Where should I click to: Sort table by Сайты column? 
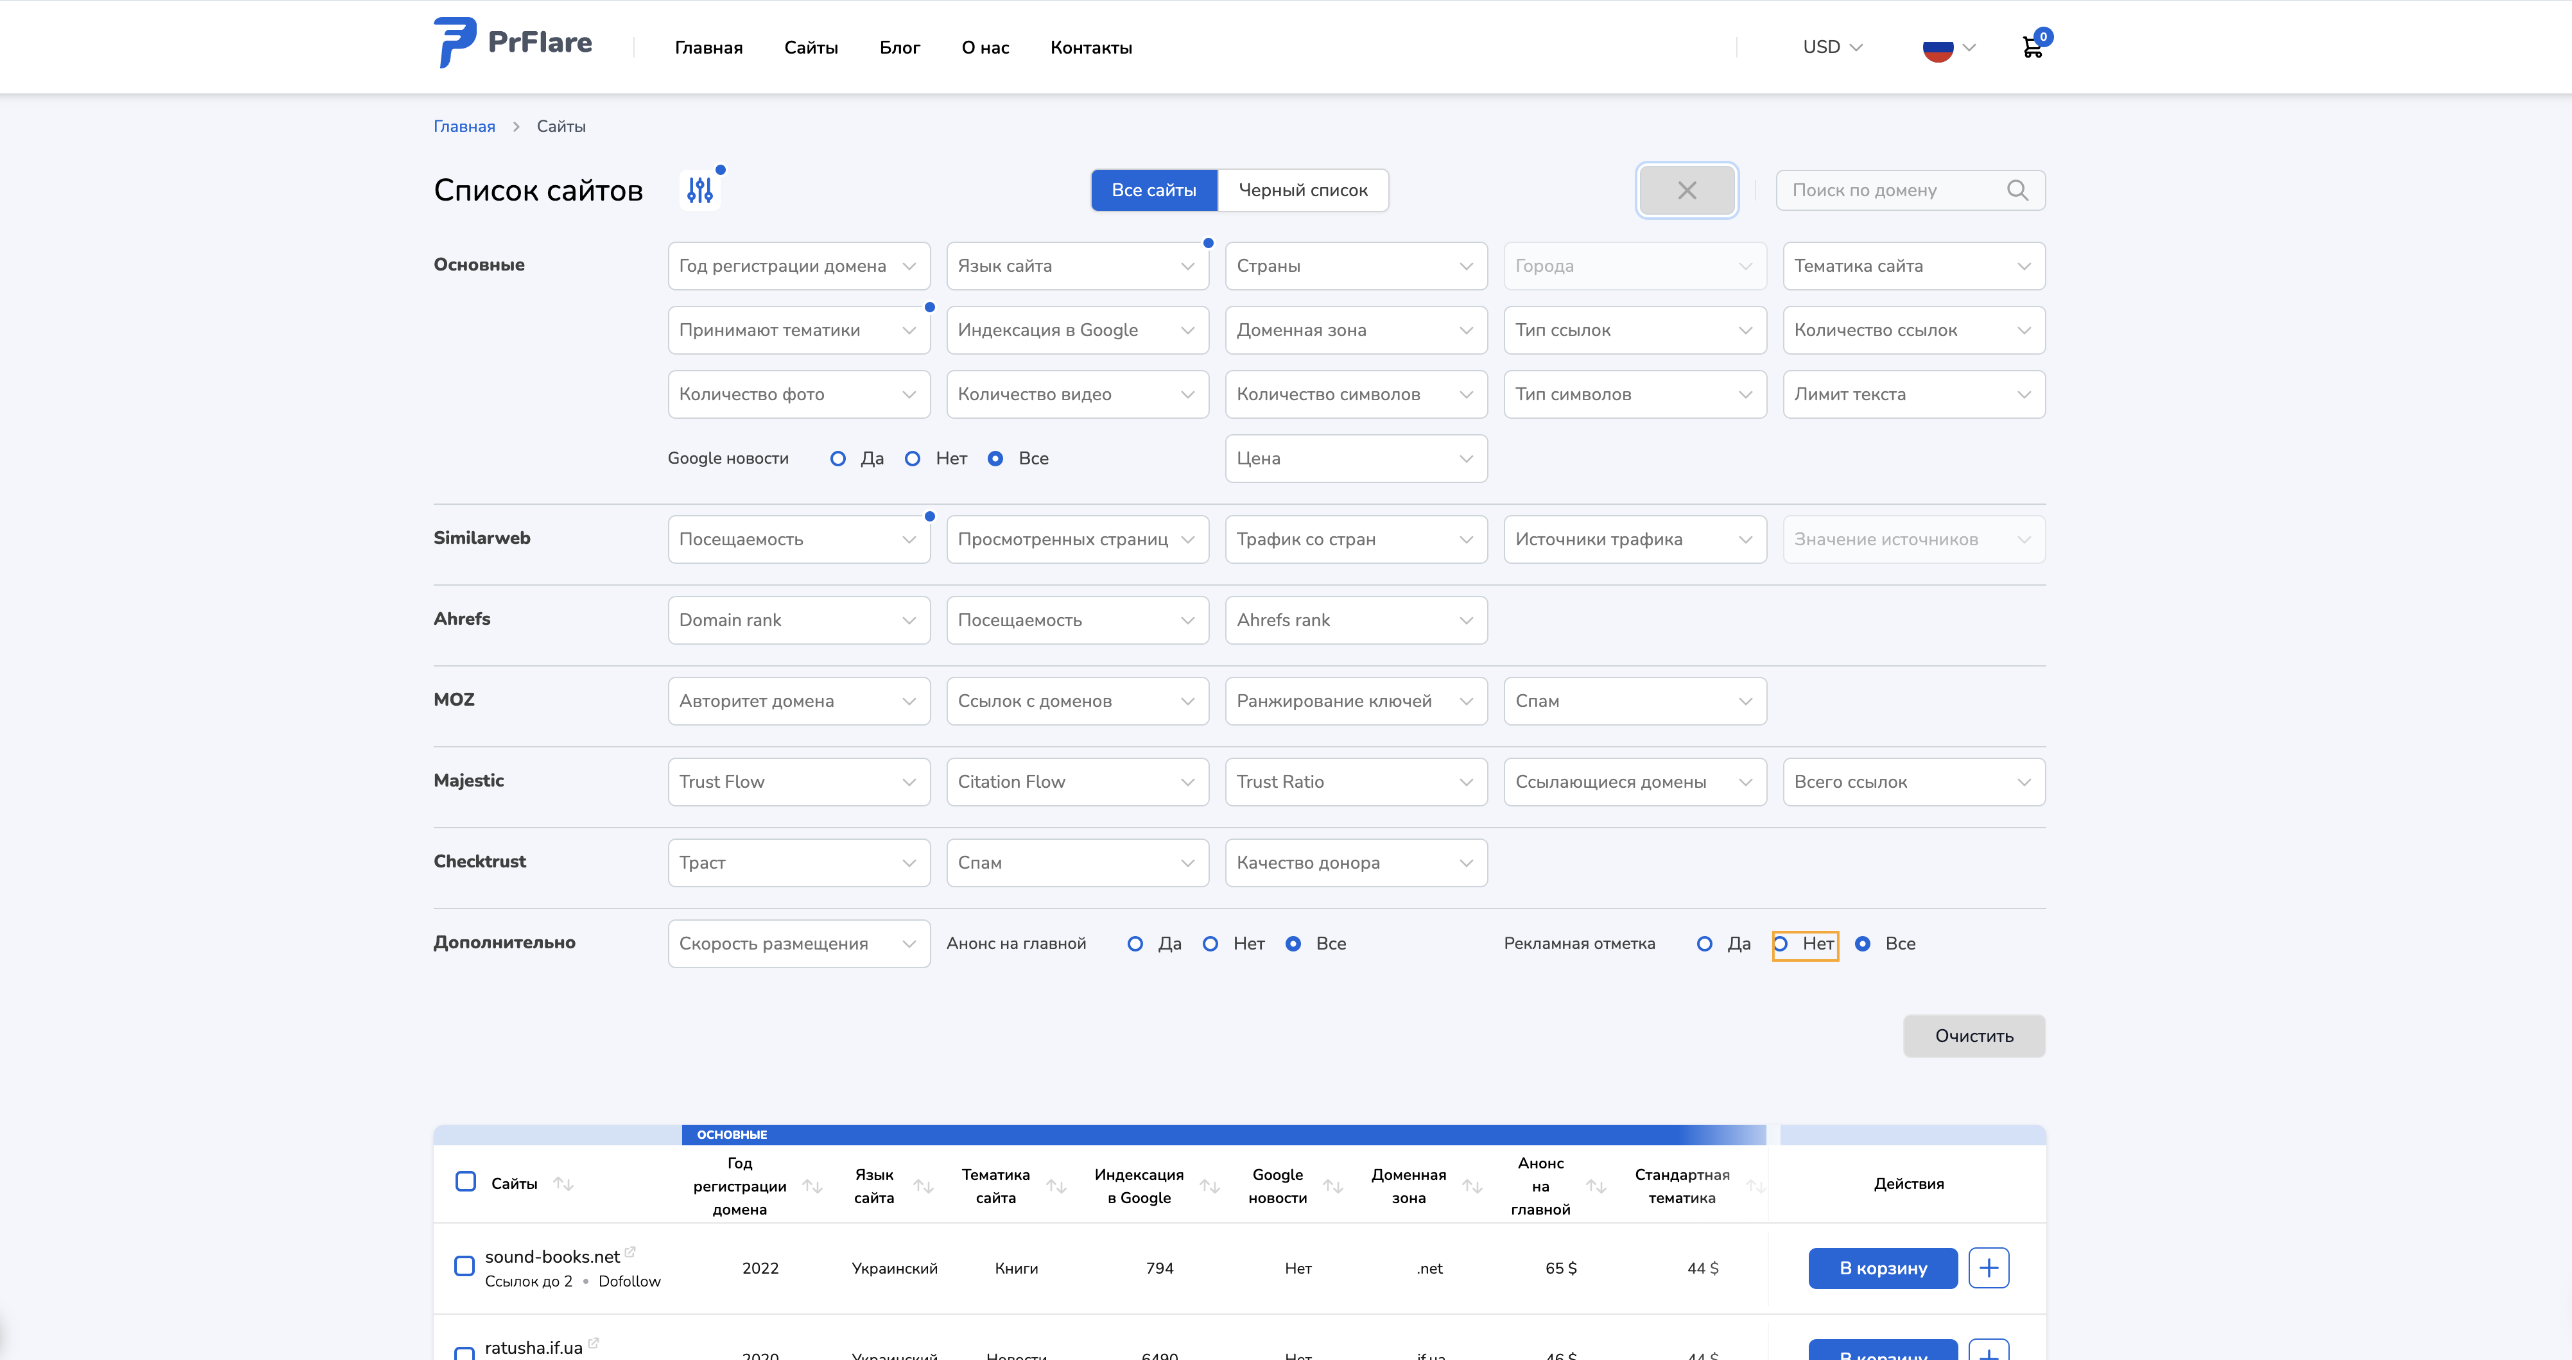(564, 1184)
